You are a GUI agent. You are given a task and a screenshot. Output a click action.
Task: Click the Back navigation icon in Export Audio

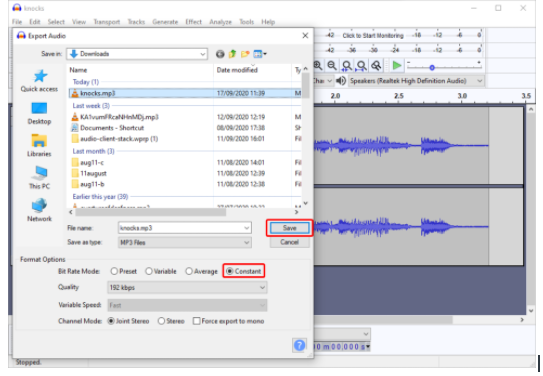(x=220, y=54)
